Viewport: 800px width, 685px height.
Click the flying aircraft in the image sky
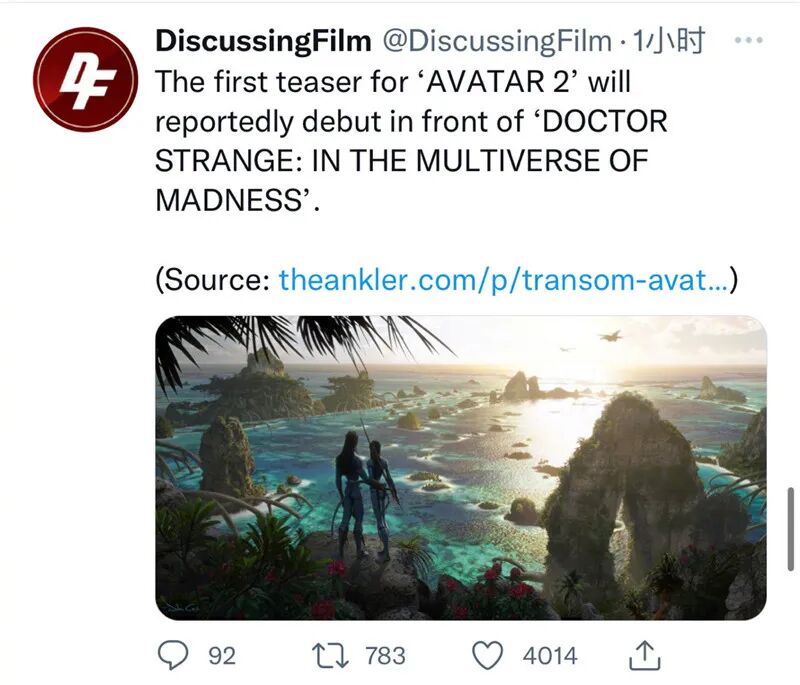611,336
